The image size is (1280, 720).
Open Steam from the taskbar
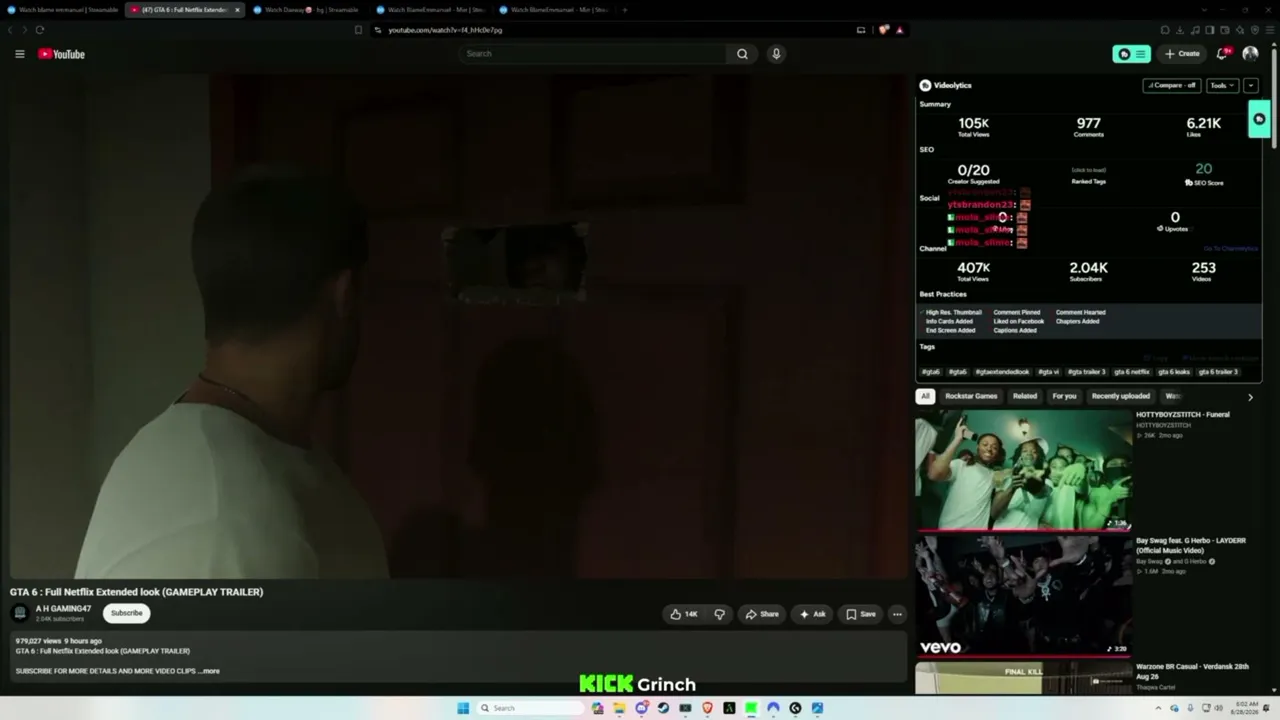(x=663, y=708)
